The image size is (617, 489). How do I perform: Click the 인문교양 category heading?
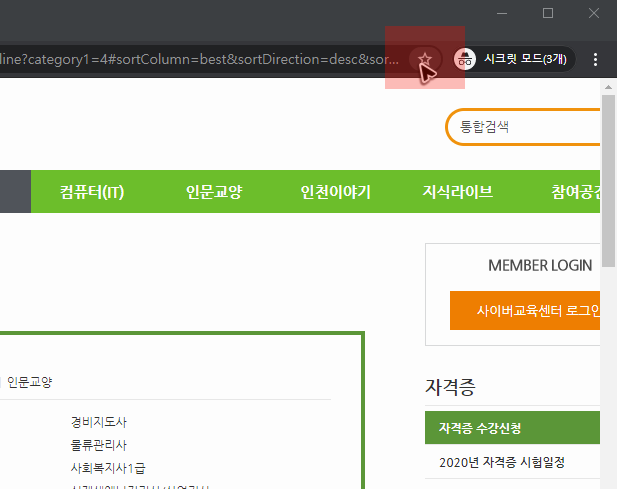(30, 382)
